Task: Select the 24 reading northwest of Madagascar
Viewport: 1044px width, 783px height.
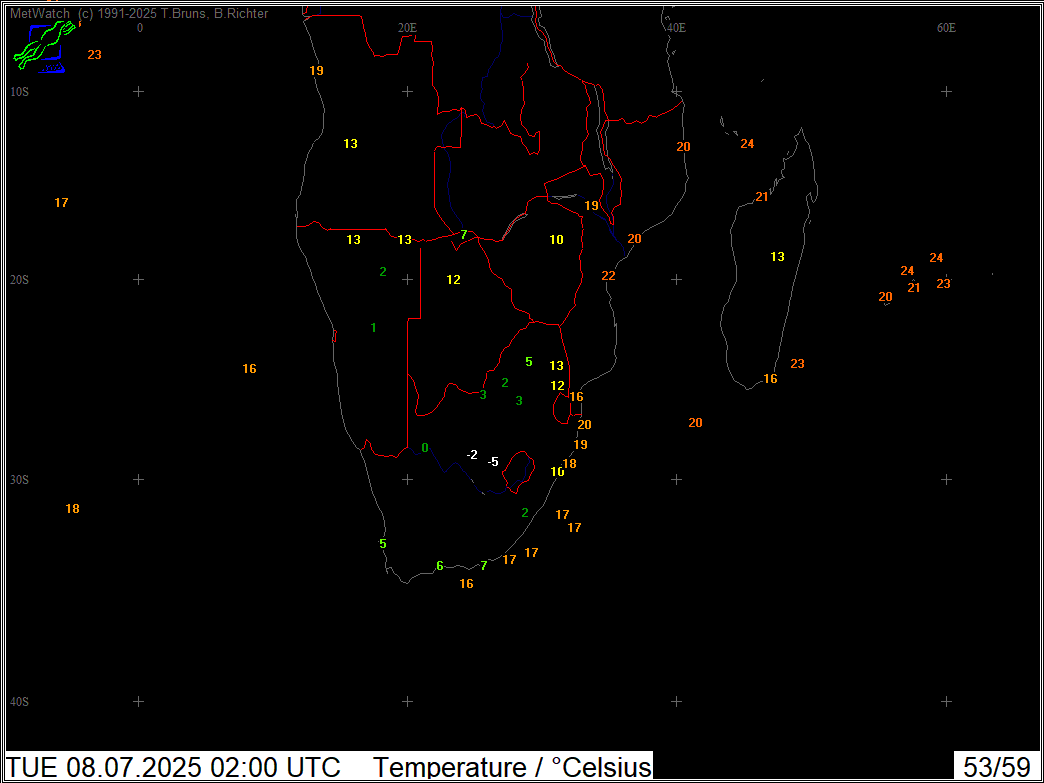Action: 747,143
